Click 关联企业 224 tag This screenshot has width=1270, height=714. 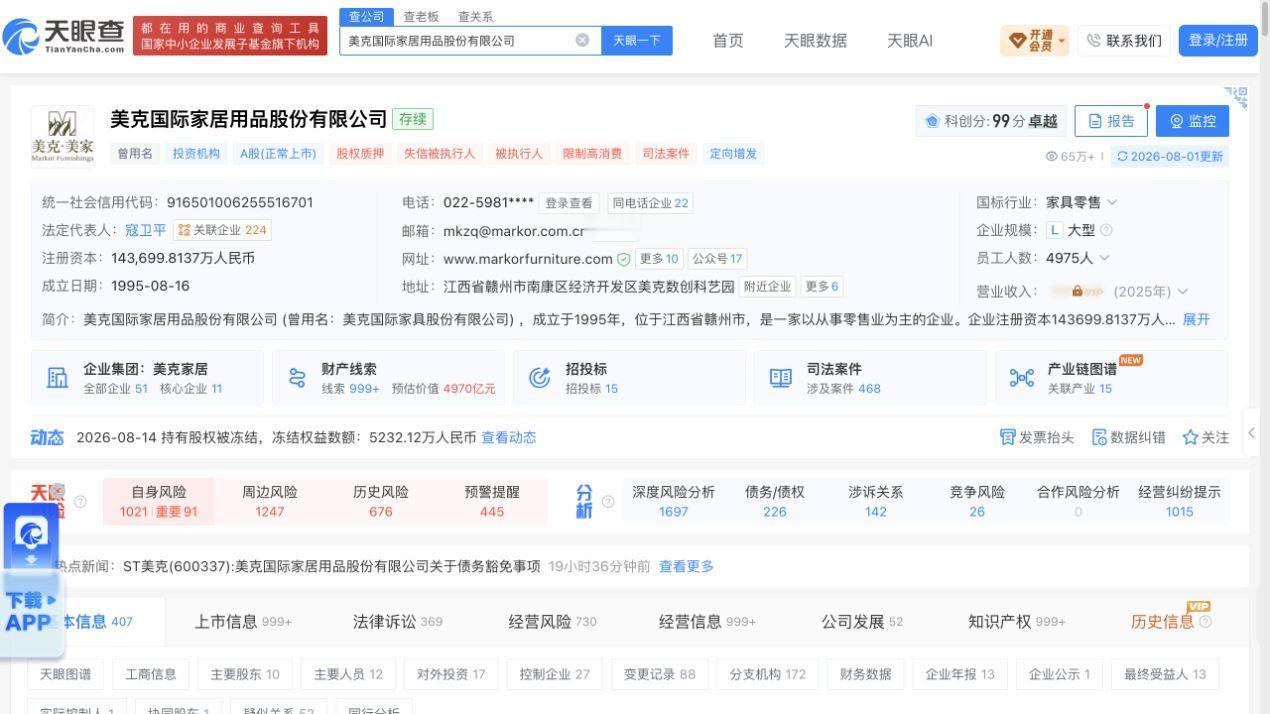(x=222, y=230)
